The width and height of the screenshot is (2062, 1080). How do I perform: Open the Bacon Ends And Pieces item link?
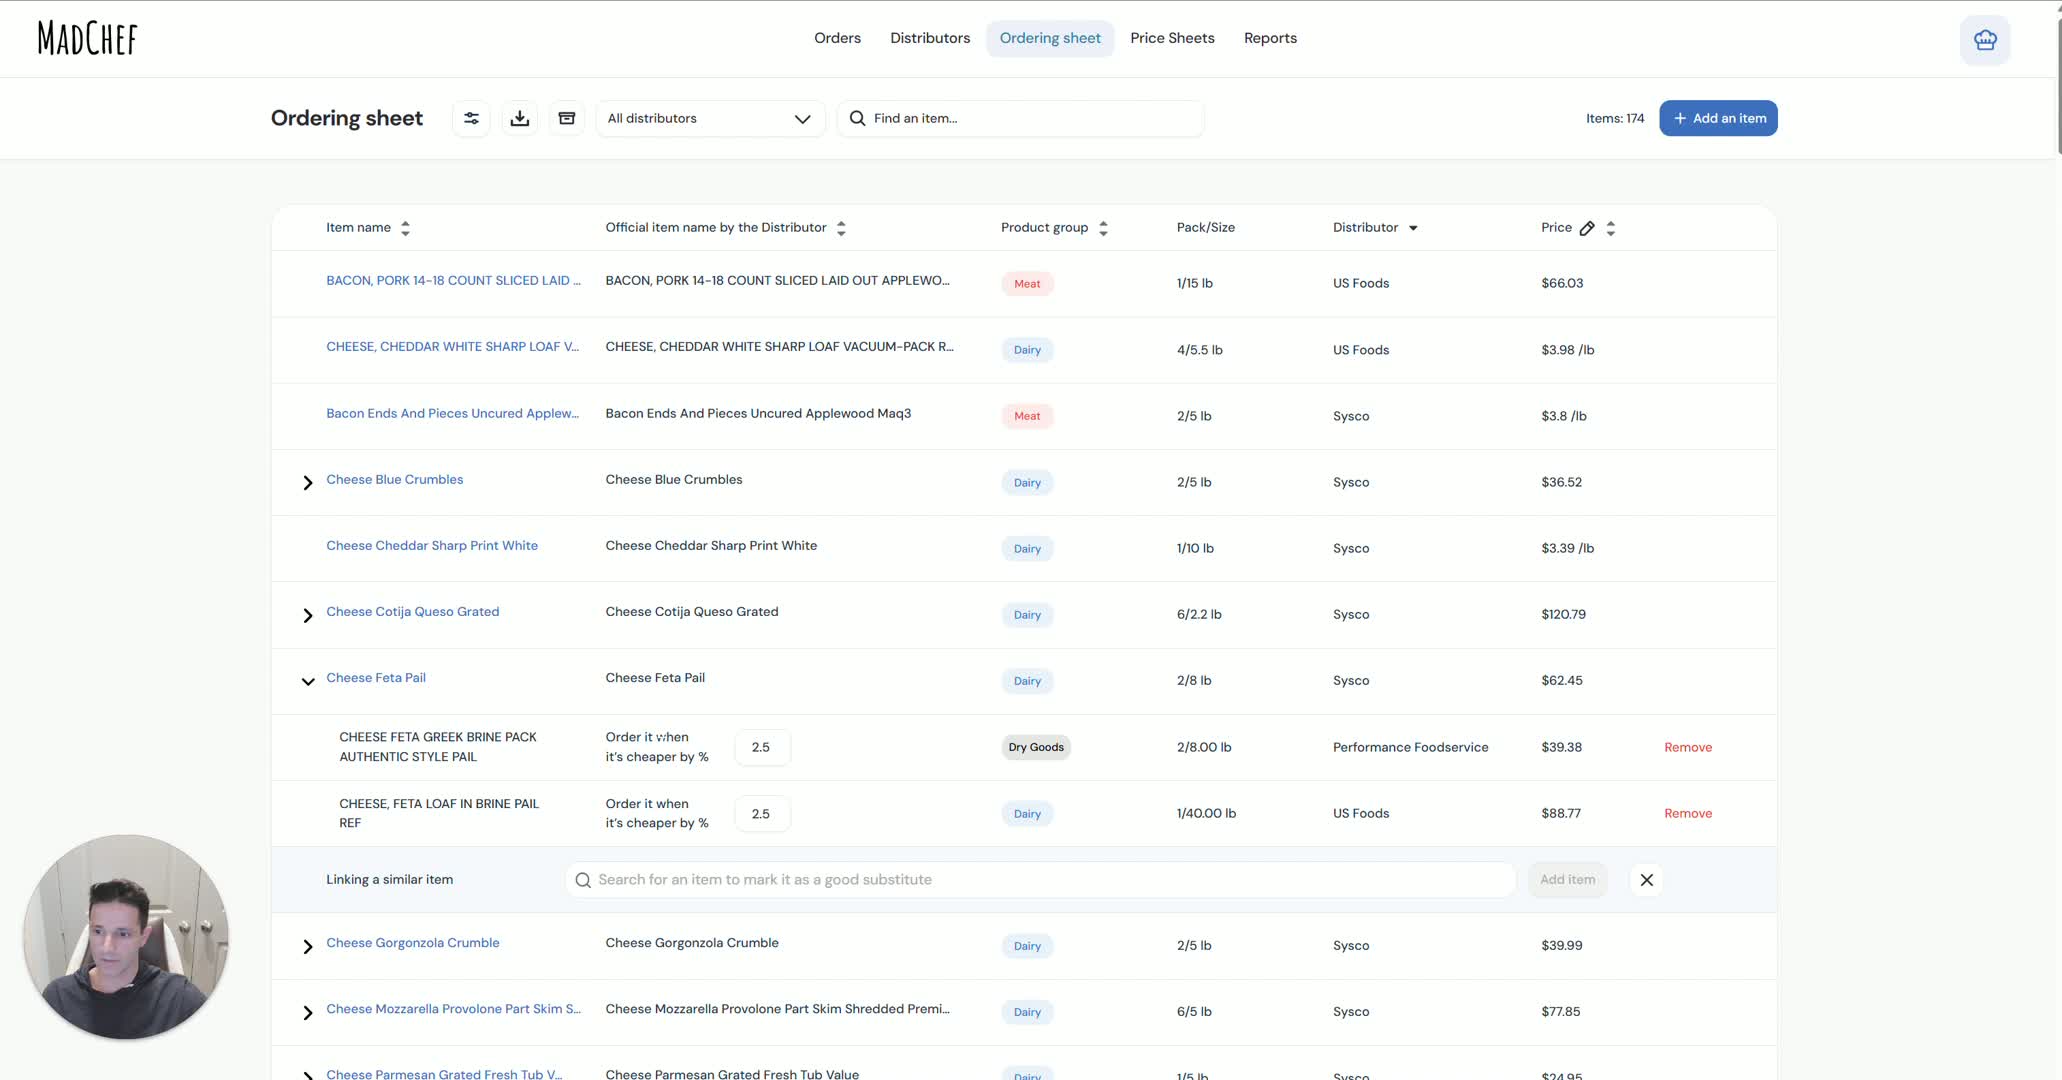tap(452, 413)
